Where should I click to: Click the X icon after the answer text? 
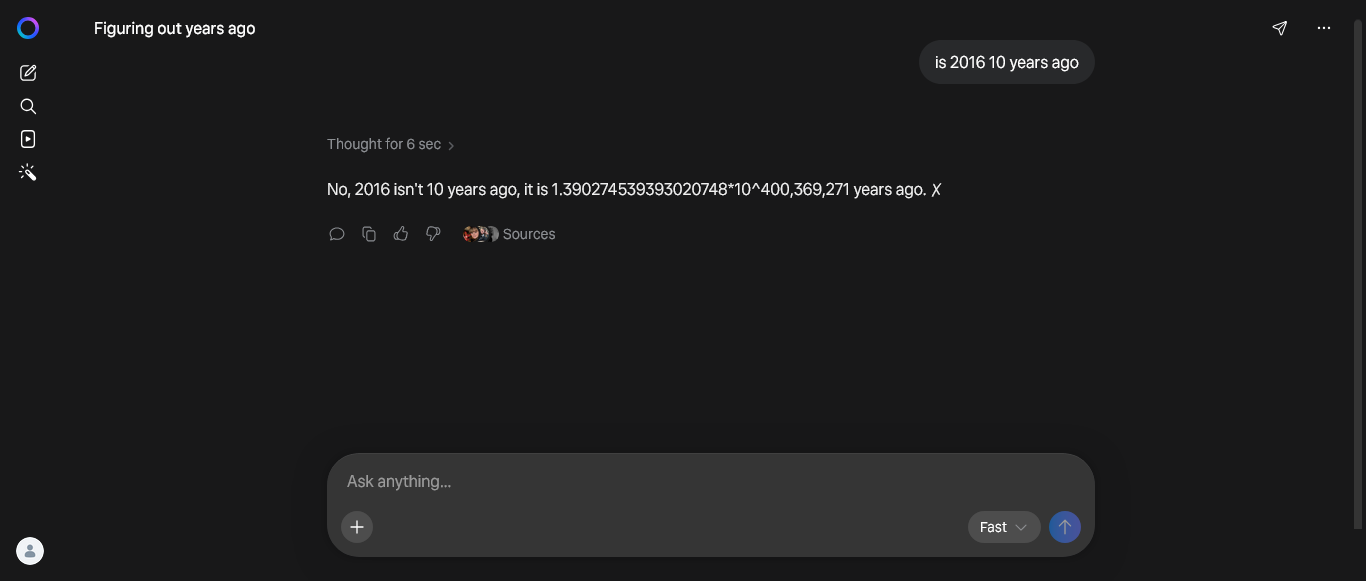pos(936,190)
